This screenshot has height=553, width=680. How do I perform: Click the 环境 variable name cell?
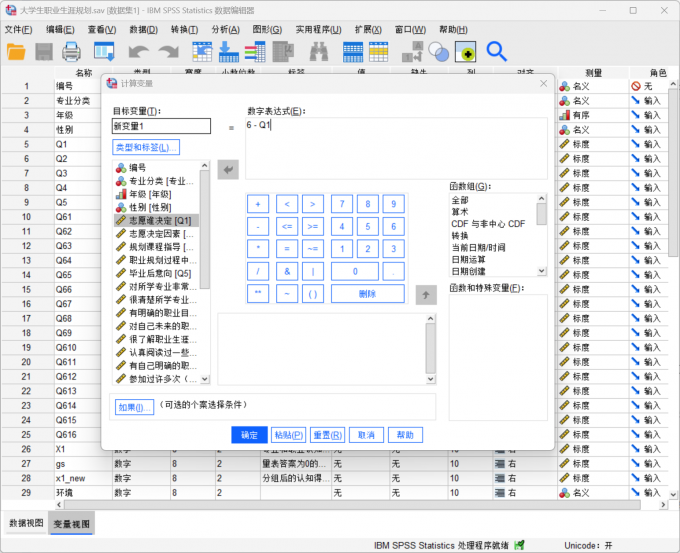[83, 493]
